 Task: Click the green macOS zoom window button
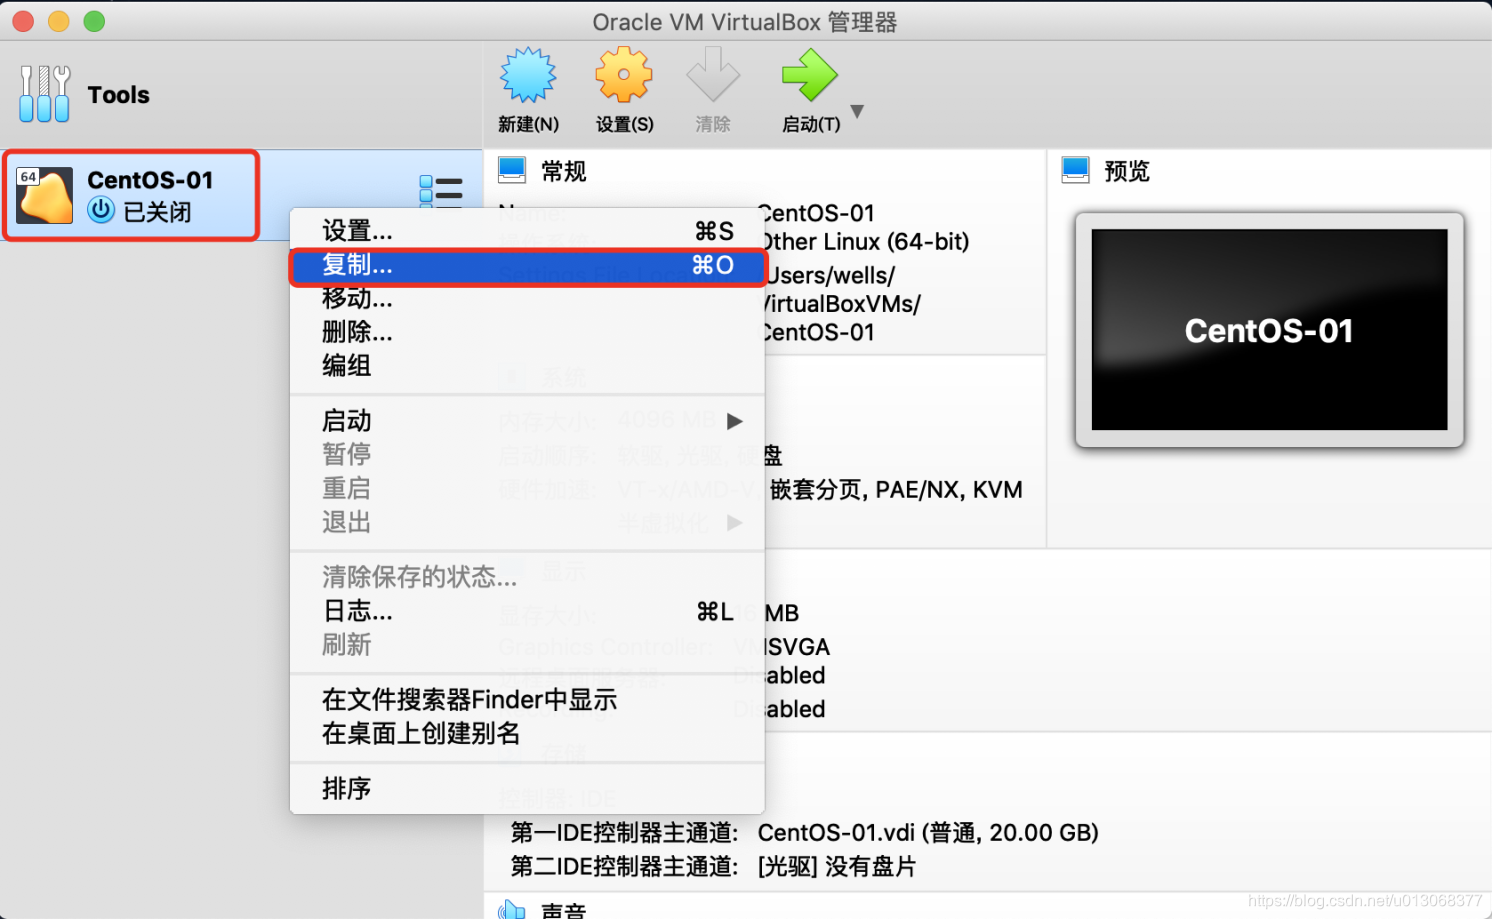(94, 21)
